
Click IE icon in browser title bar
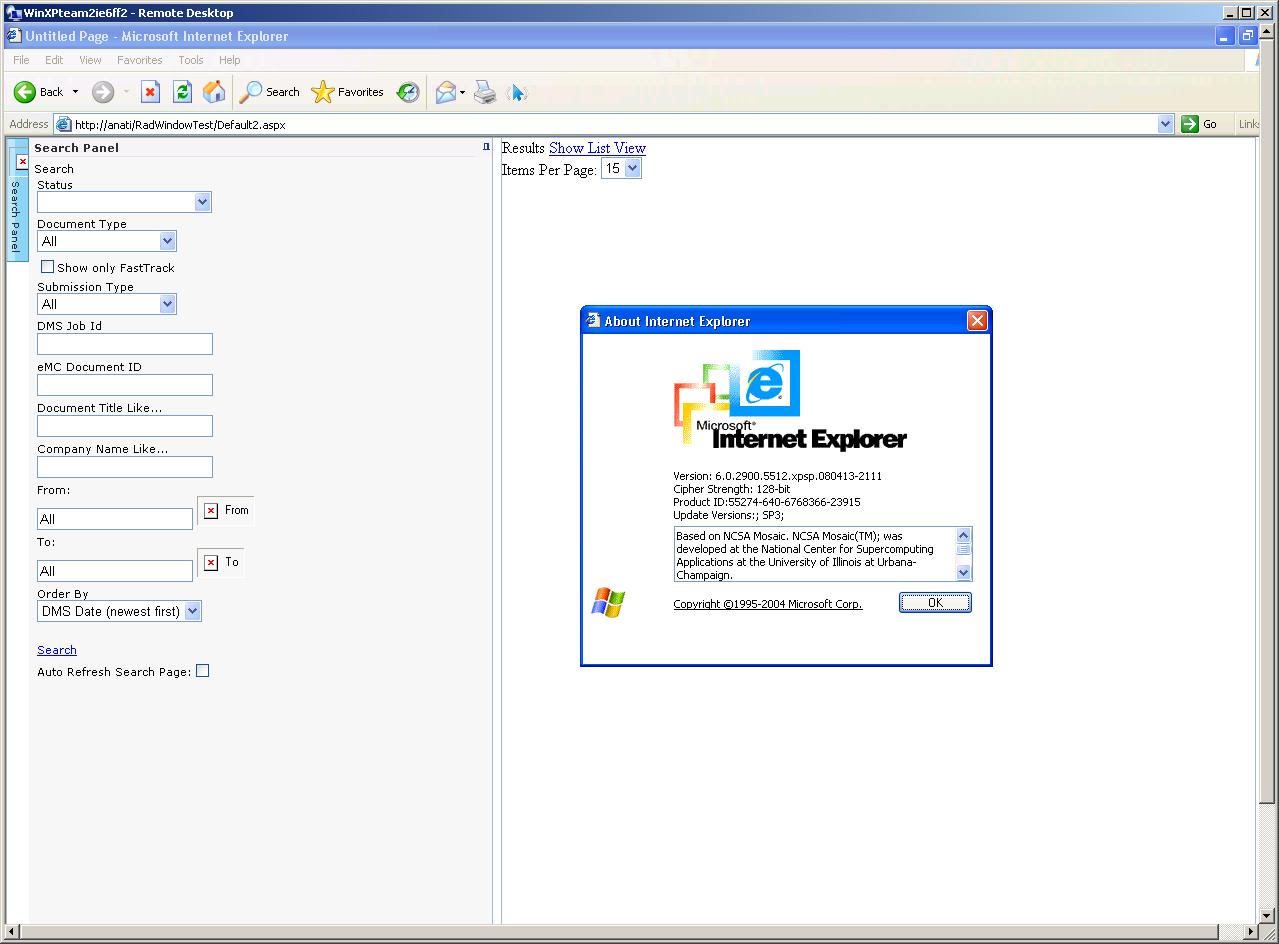(14, 36)
